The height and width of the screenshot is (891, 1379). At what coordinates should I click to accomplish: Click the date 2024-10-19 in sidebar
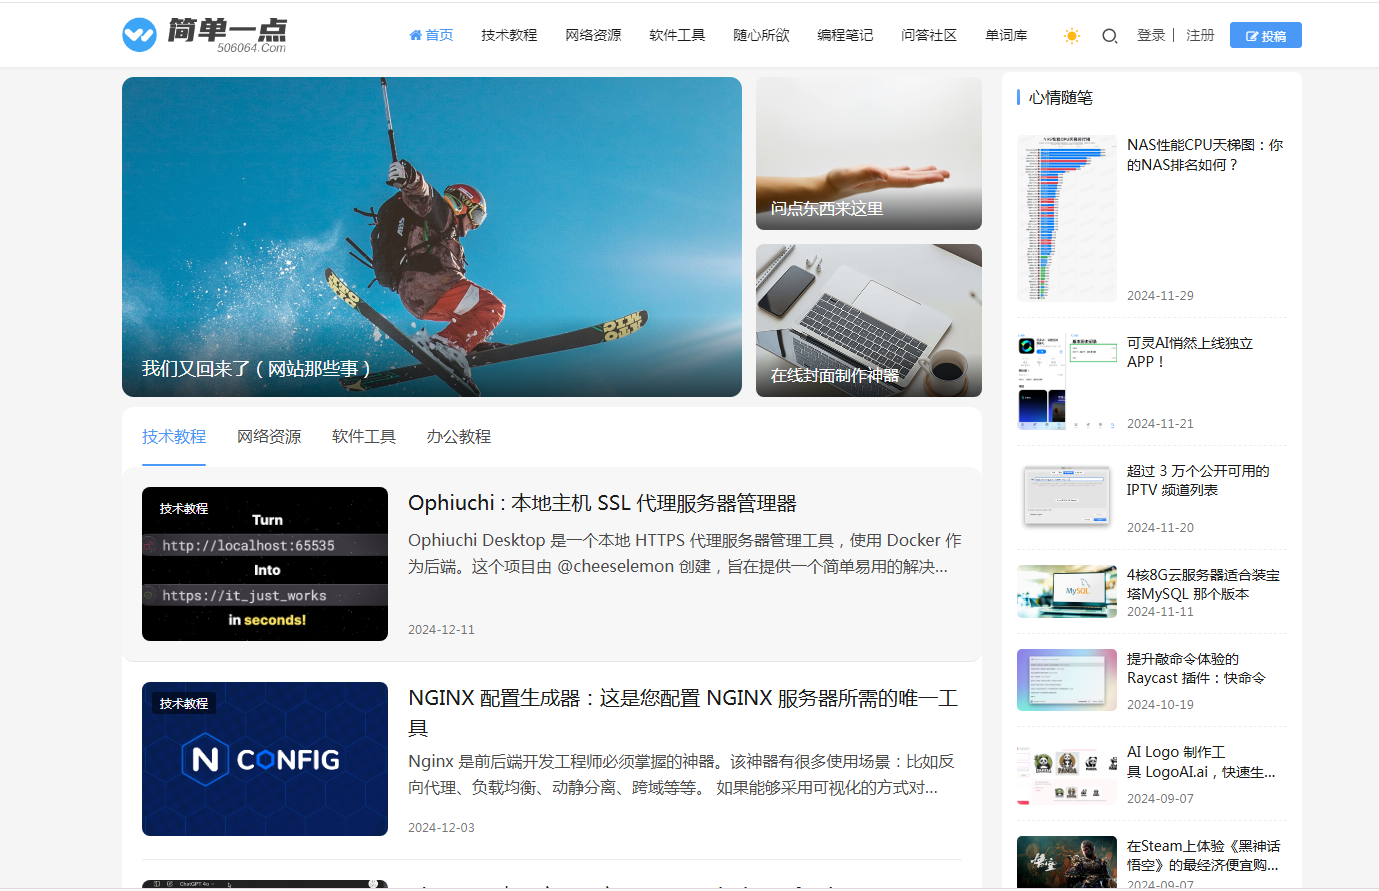point(1160,704)
